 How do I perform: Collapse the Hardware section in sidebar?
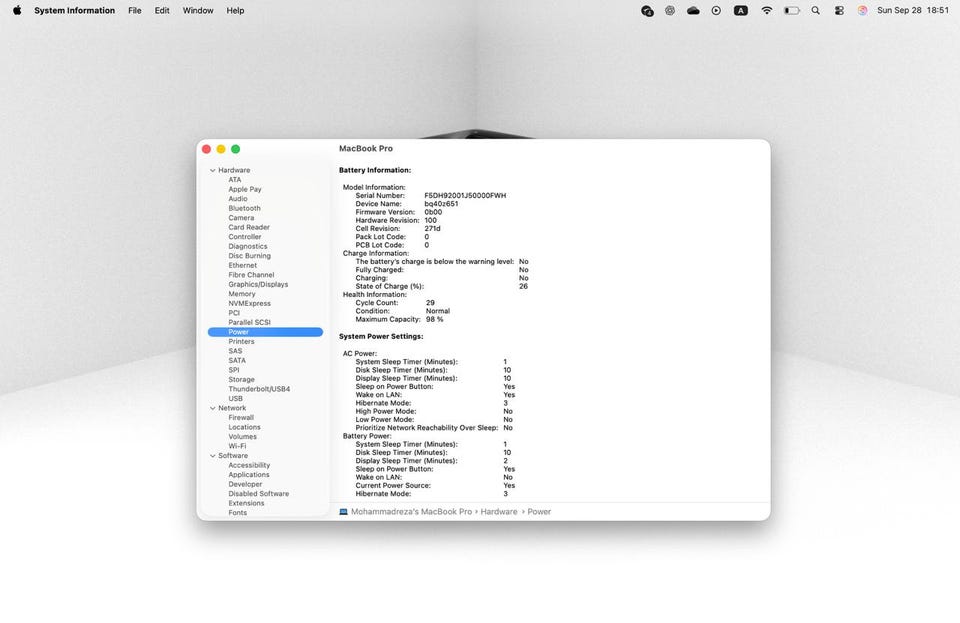point(212,171)
